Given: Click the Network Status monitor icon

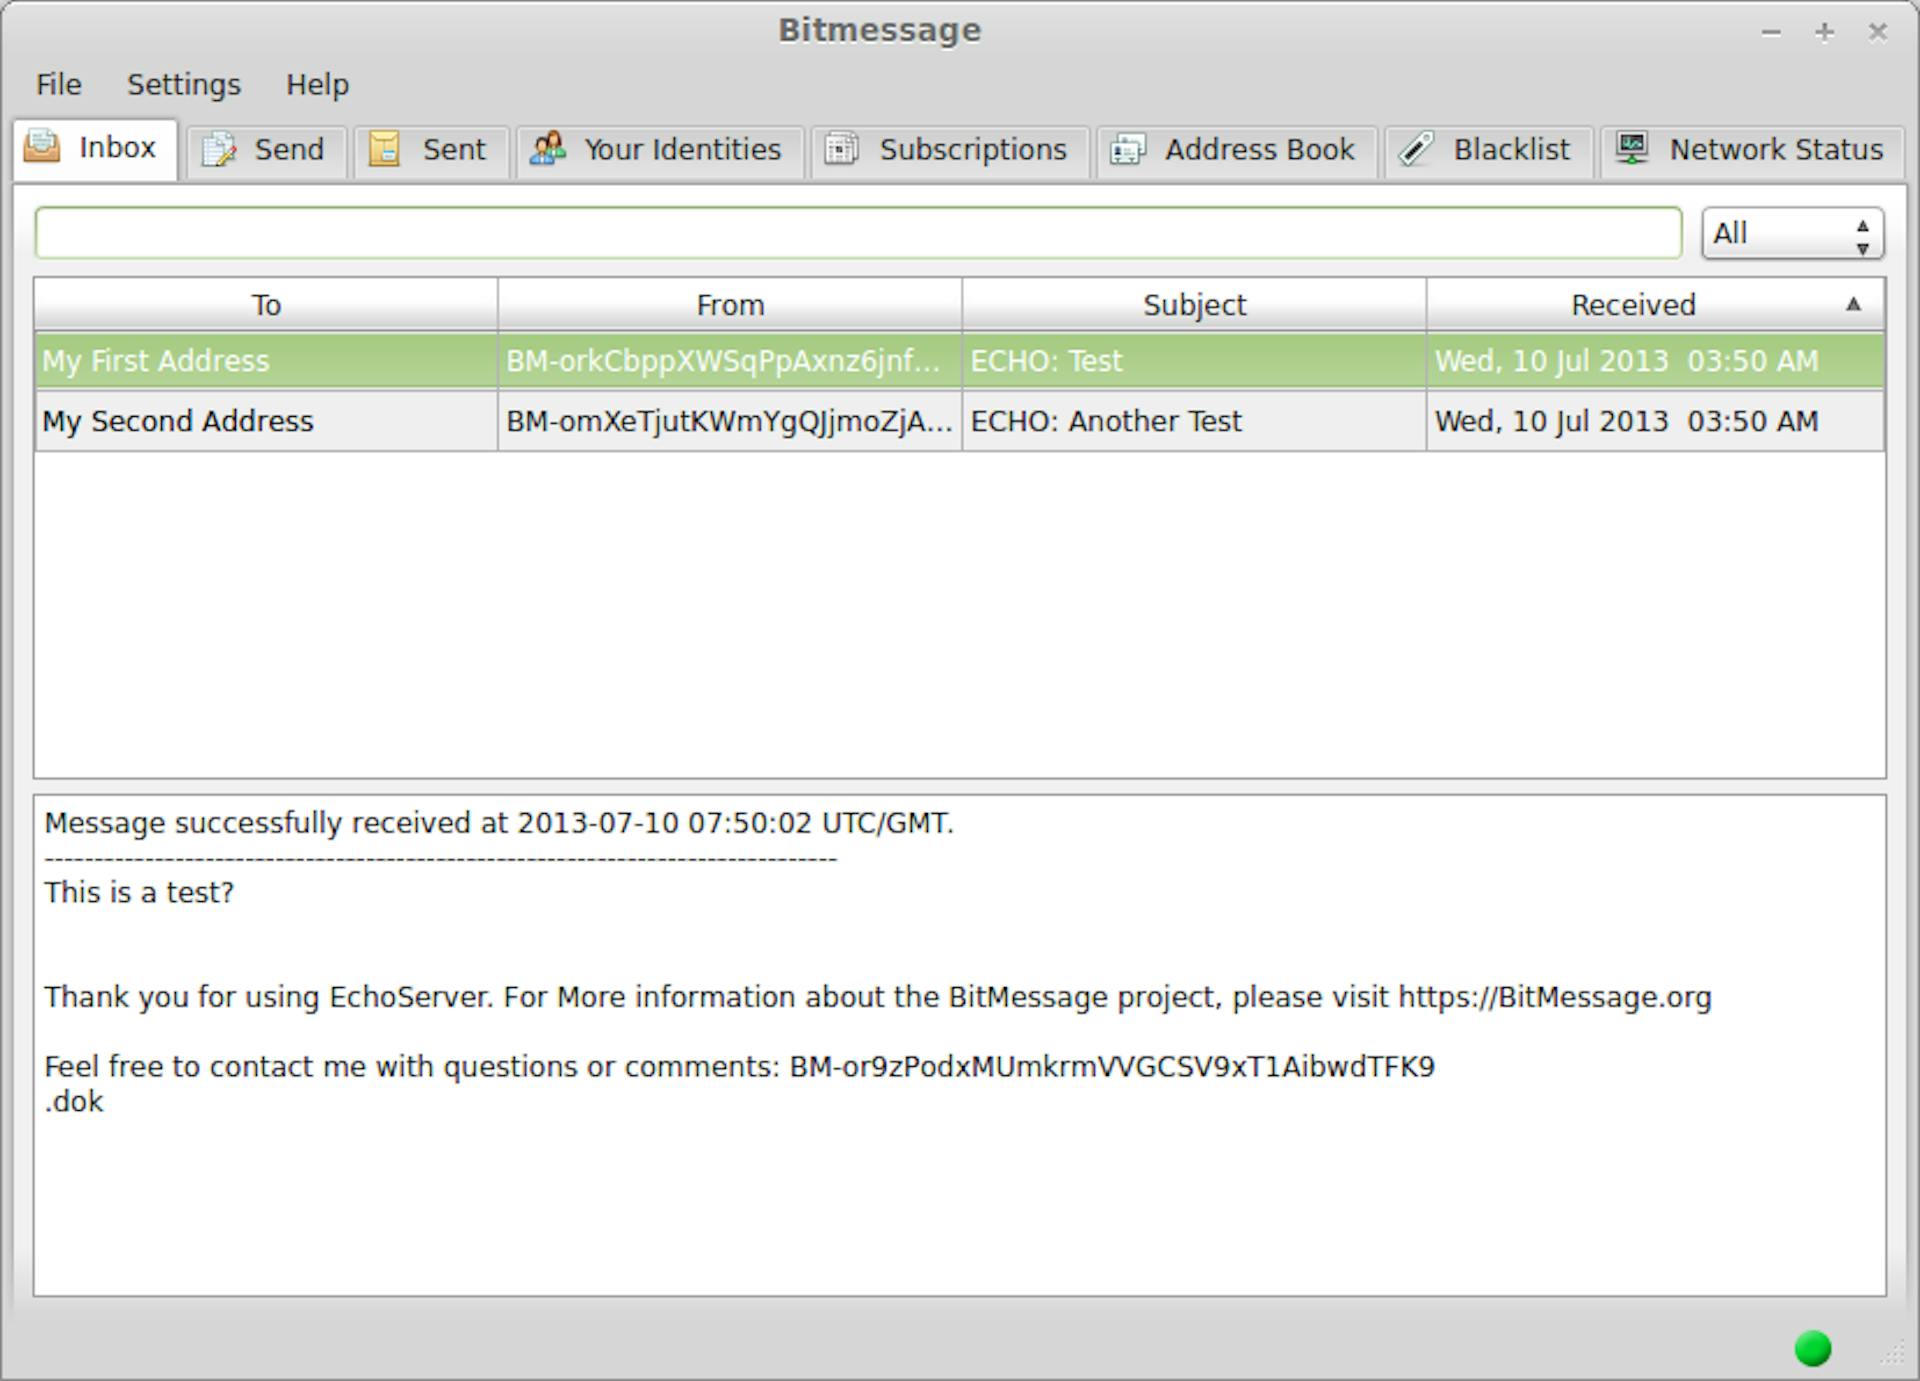Looking at the screenshot, I should point(1632,149).
